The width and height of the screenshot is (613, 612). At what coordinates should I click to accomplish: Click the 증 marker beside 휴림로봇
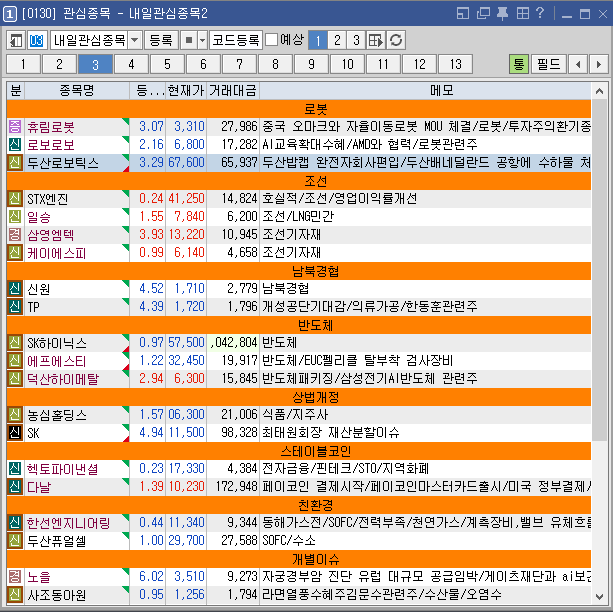(x=15, y=127)
